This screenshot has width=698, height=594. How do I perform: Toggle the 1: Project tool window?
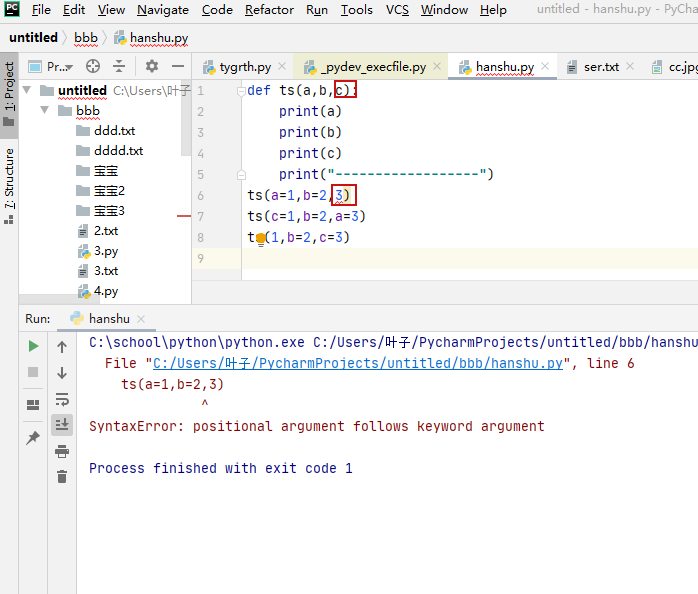click(x=9, y=94)
